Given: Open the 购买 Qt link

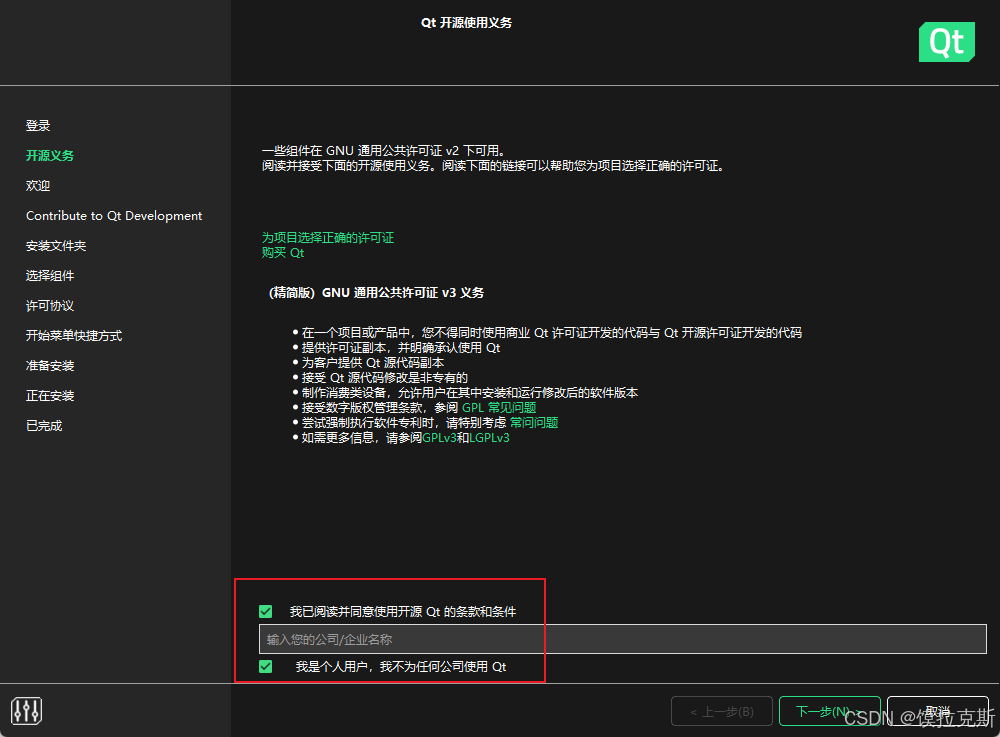Looking at the screenshot, I should point(283,252).
